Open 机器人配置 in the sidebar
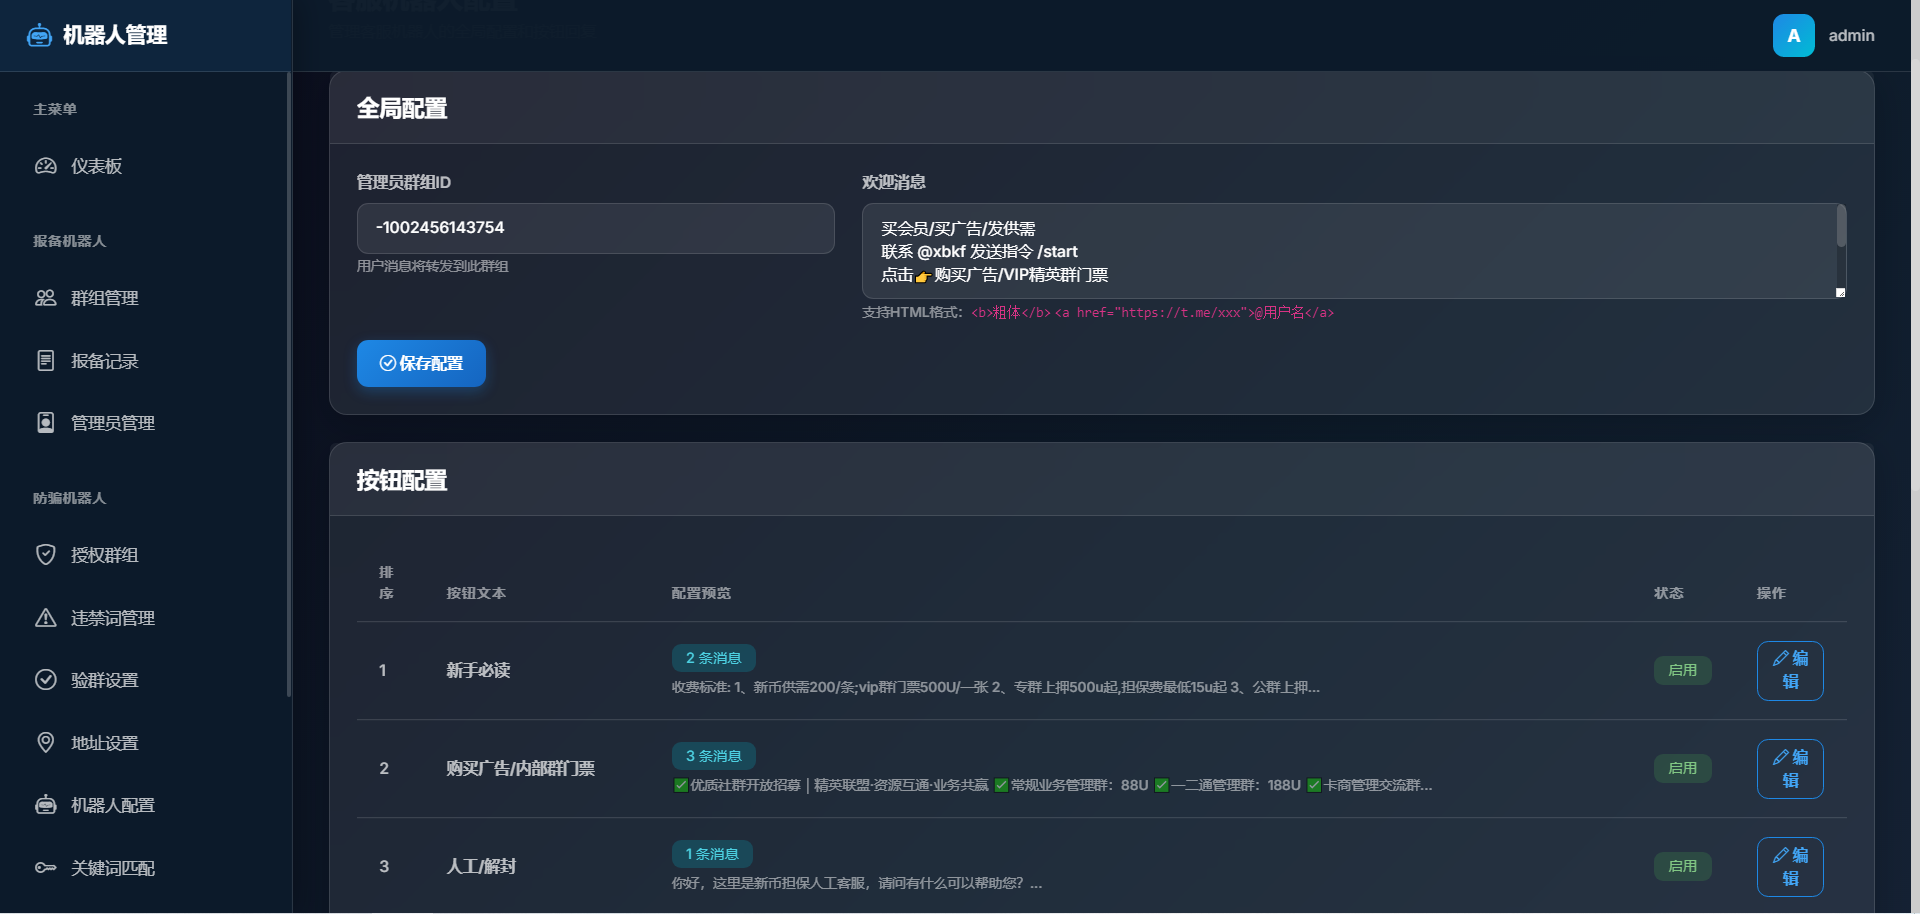This screenshot has width=1920, height=914. [x=112, y=805]
